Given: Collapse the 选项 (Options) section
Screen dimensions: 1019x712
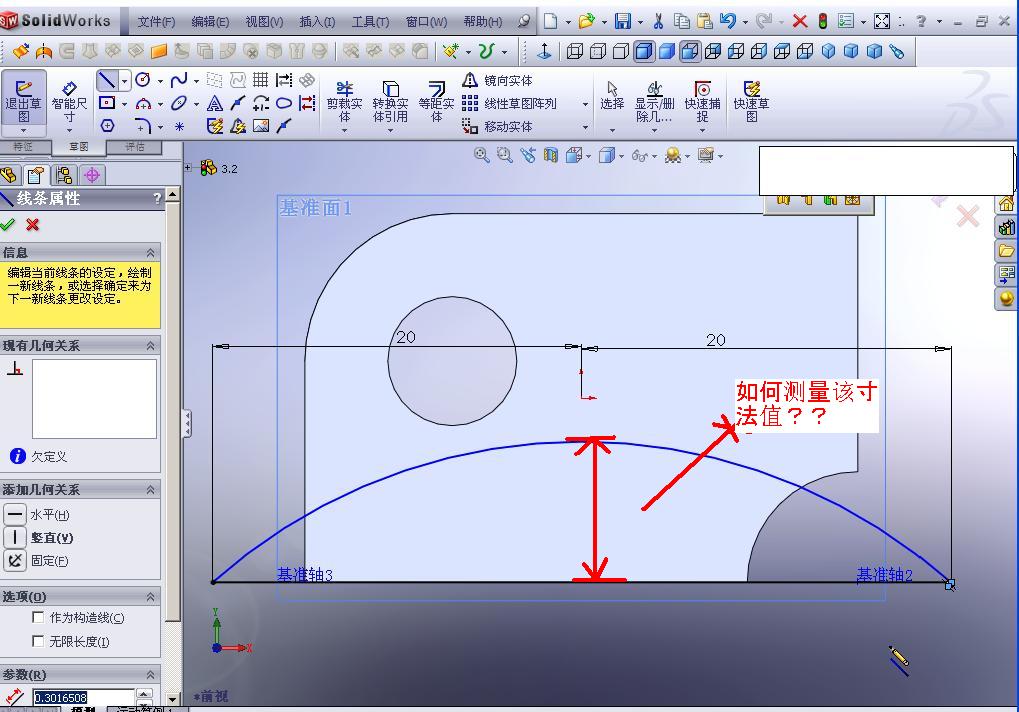Looking at the screenshot, I should coord(151,596).
